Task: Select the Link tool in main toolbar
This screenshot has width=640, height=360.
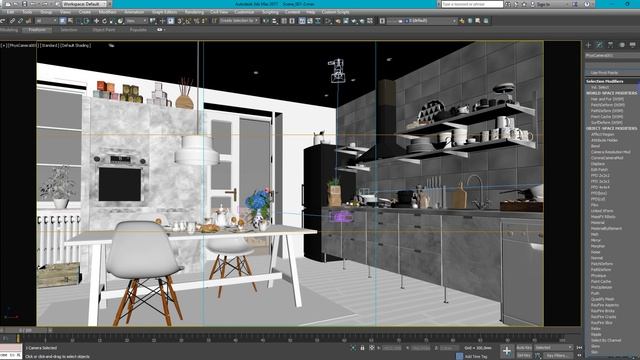Action: tap(12, 20)
